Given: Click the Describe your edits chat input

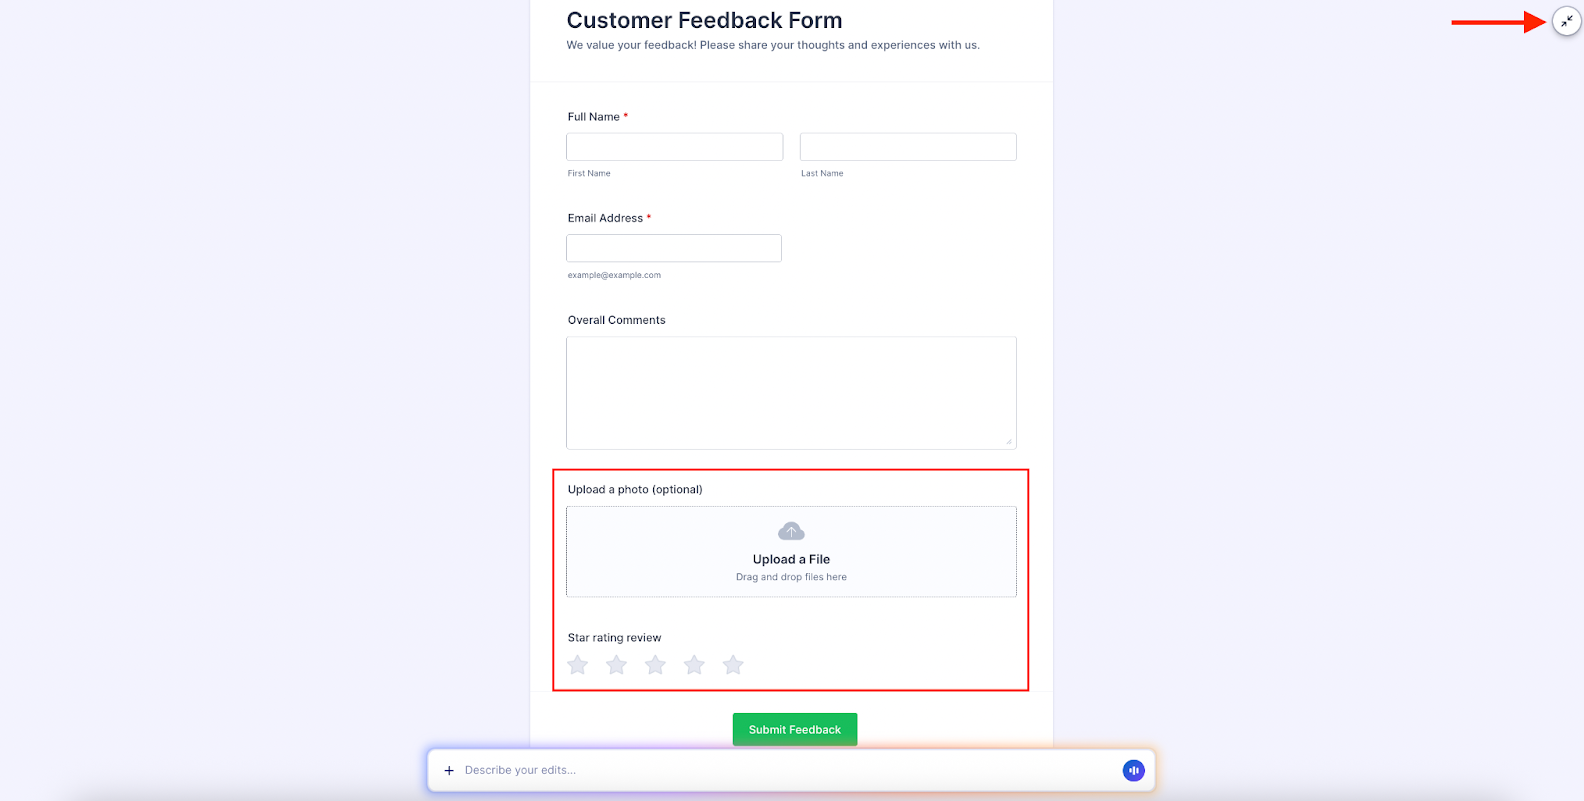Looking at the screenshot, I should coord(700,770).
